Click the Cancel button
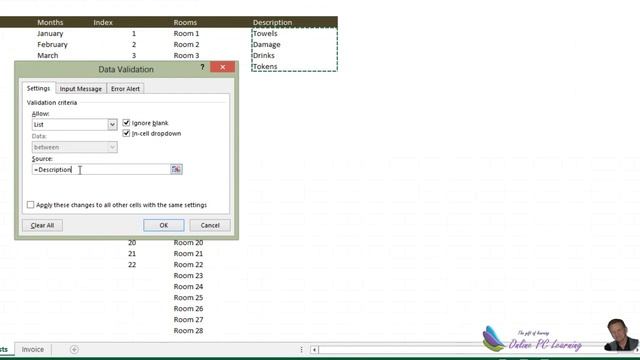 tap(210, 225)
